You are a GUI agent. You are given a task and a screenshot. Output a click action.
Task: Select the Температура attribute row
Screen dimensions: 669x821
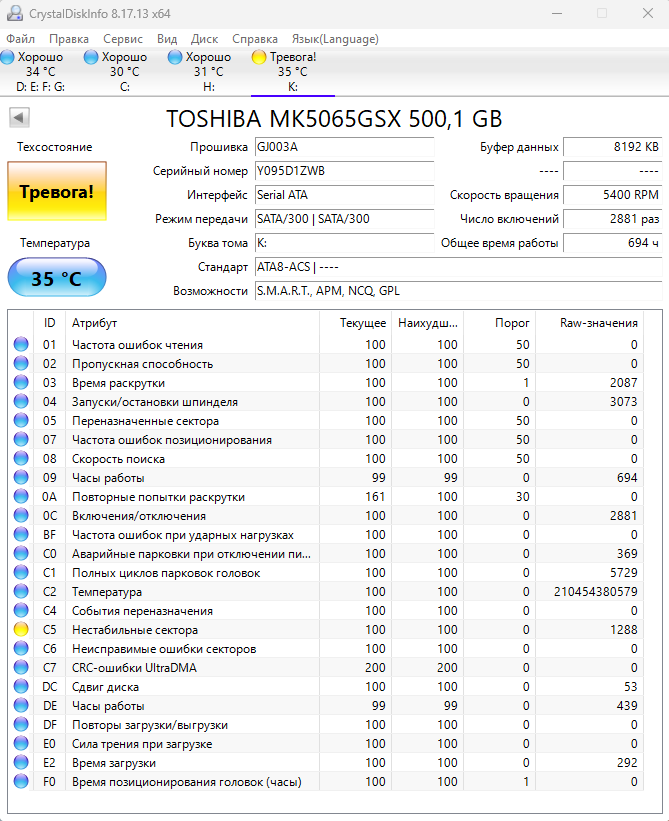tap(326, 592)
